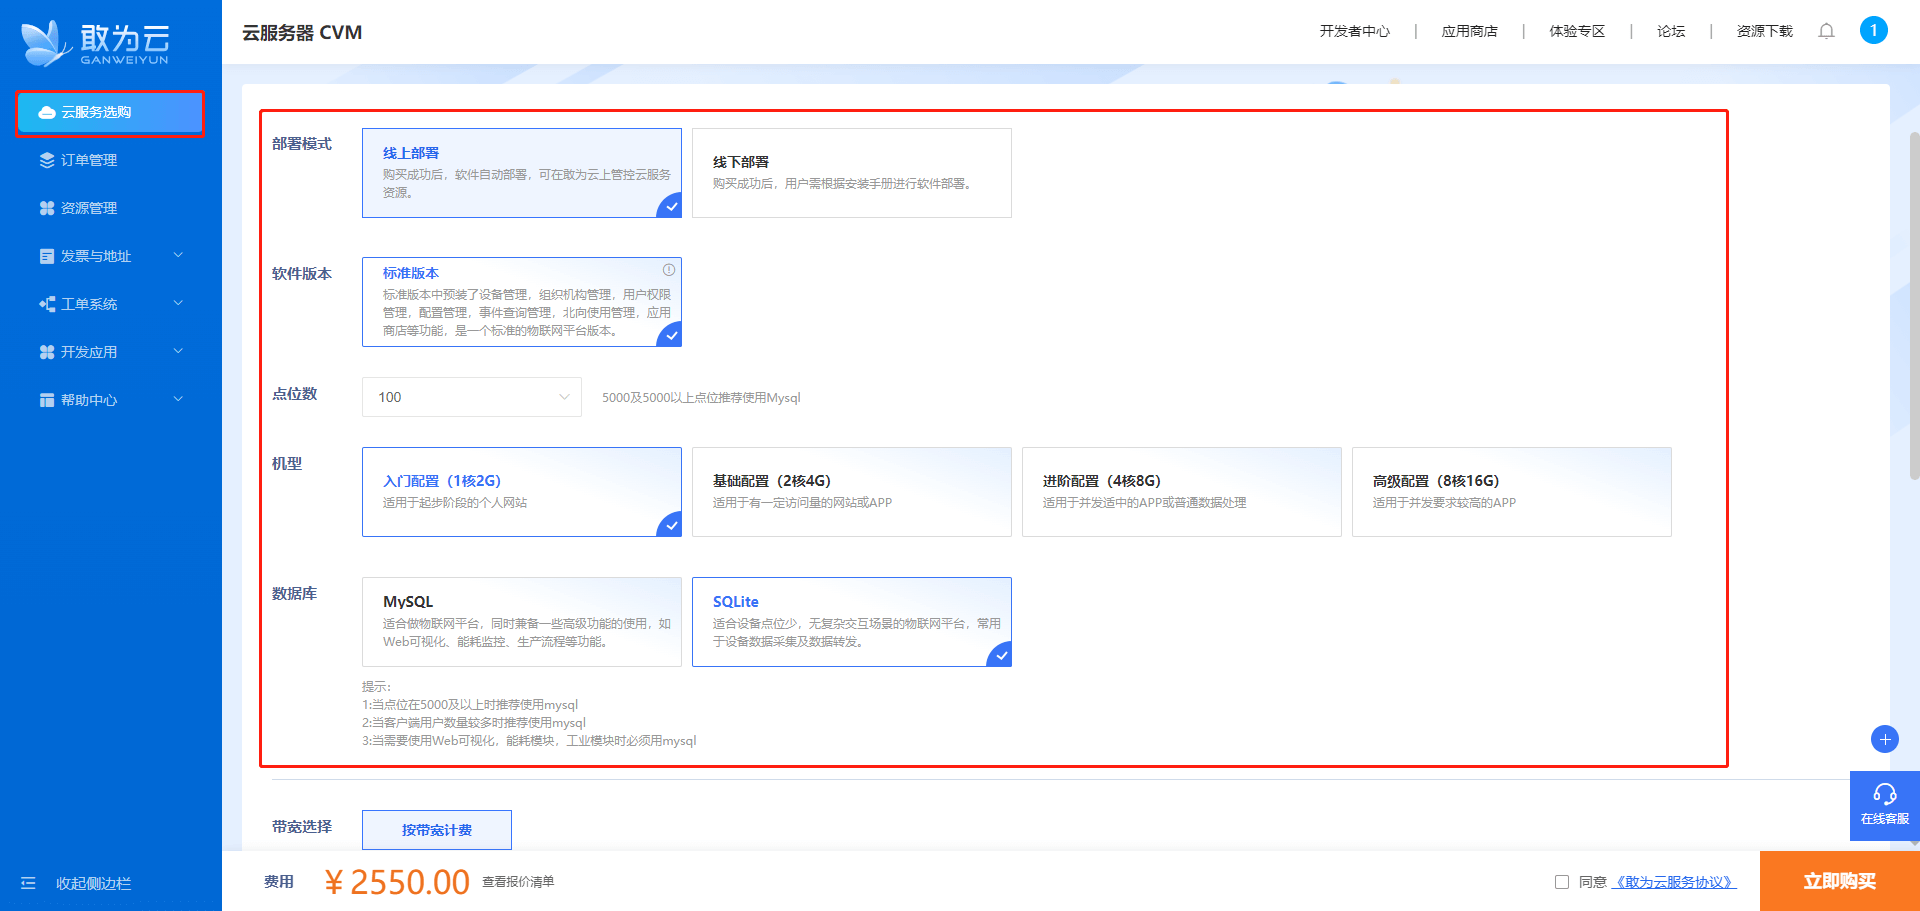Click the 立即购买 button

[1840, 881]
